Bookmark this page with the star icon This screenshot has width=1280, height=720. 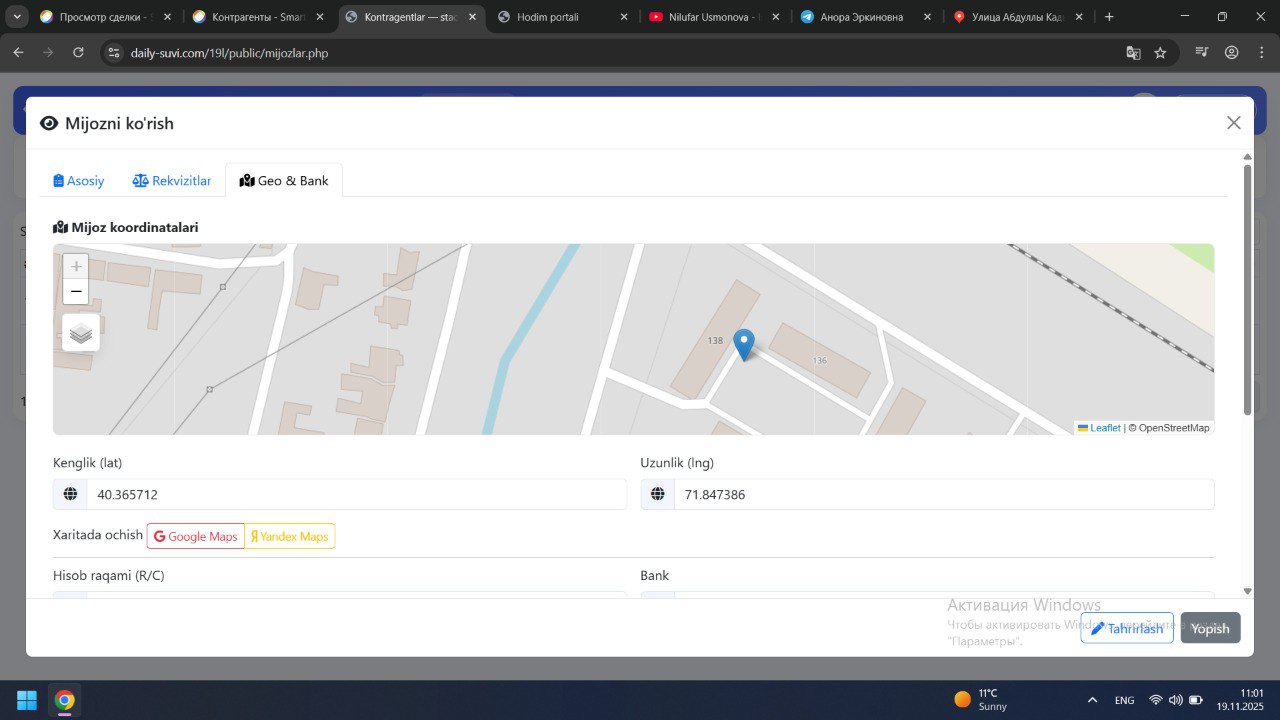[1160, 53]
